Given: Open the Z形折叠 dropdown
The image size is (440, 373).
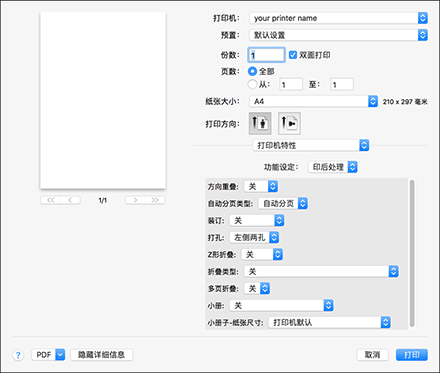Looking at the screenshot, I should (262, 255).
